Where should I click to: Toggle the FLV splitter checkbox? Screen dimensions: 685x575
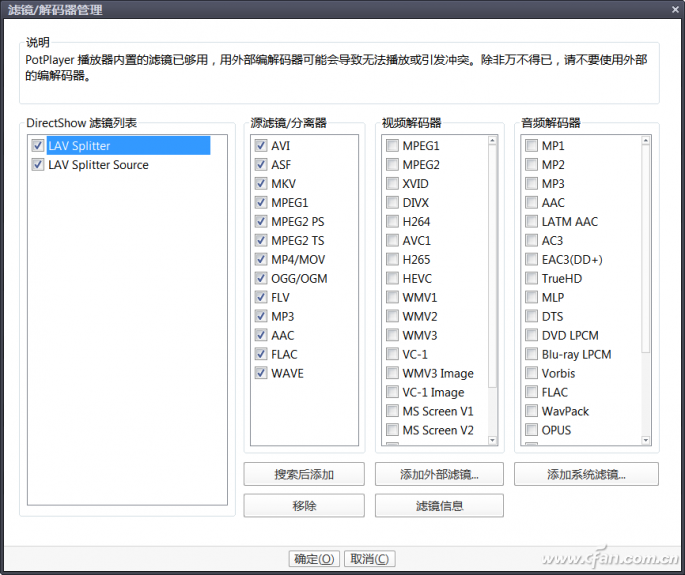261,298
